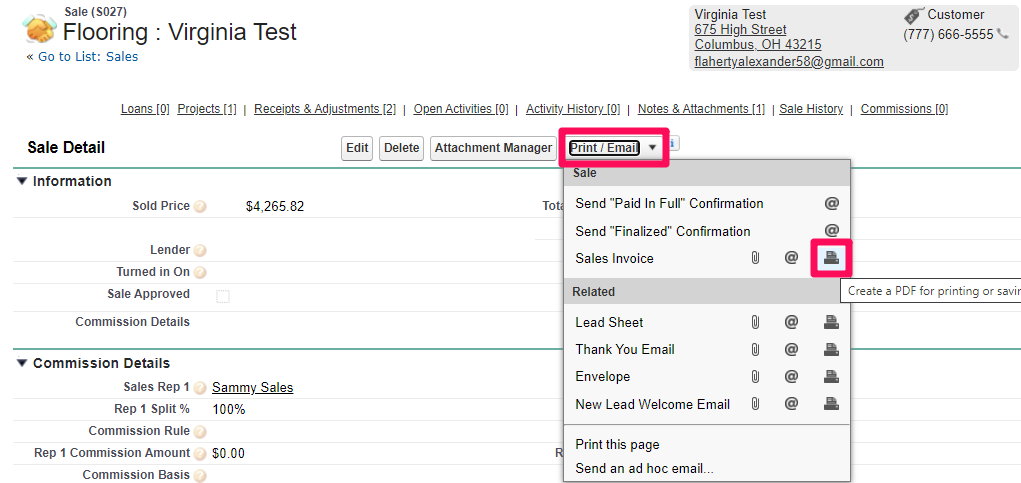Select Sales Invoice menu entry

pyautogui.click(x=614, y=258)
